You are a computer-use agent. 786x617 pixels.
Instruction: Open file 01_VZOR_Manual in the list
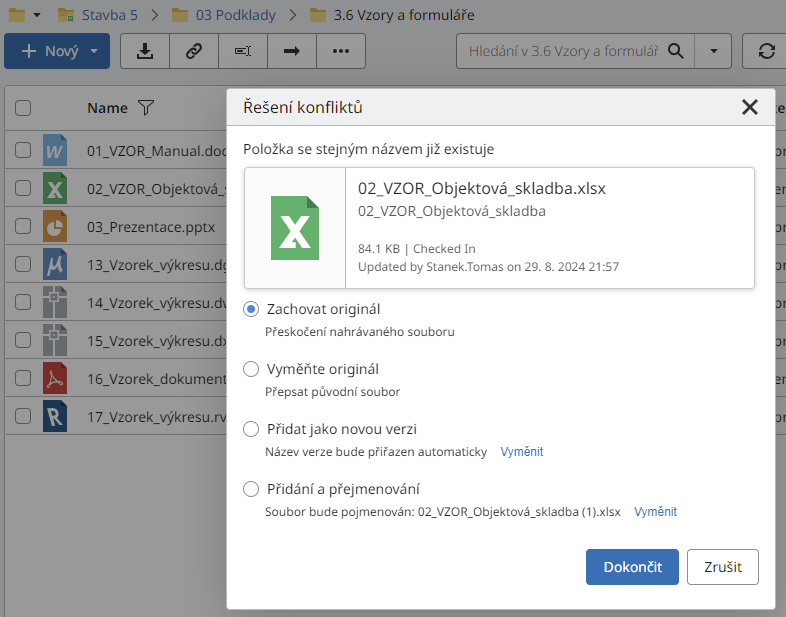156,150
